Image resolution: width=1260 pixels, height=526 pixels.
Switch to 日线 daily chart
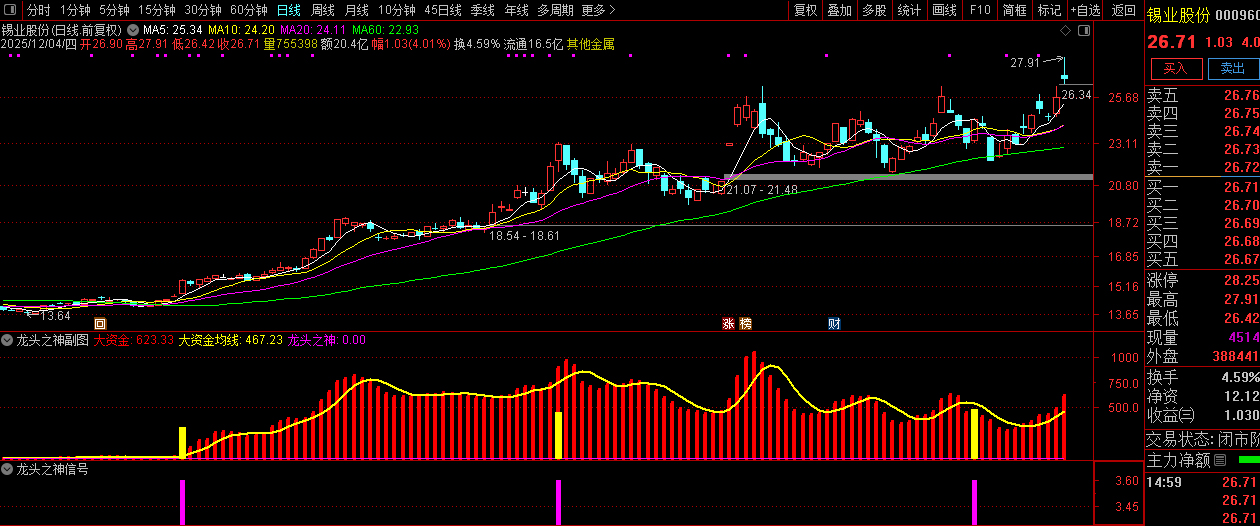(x=288, y=10)
